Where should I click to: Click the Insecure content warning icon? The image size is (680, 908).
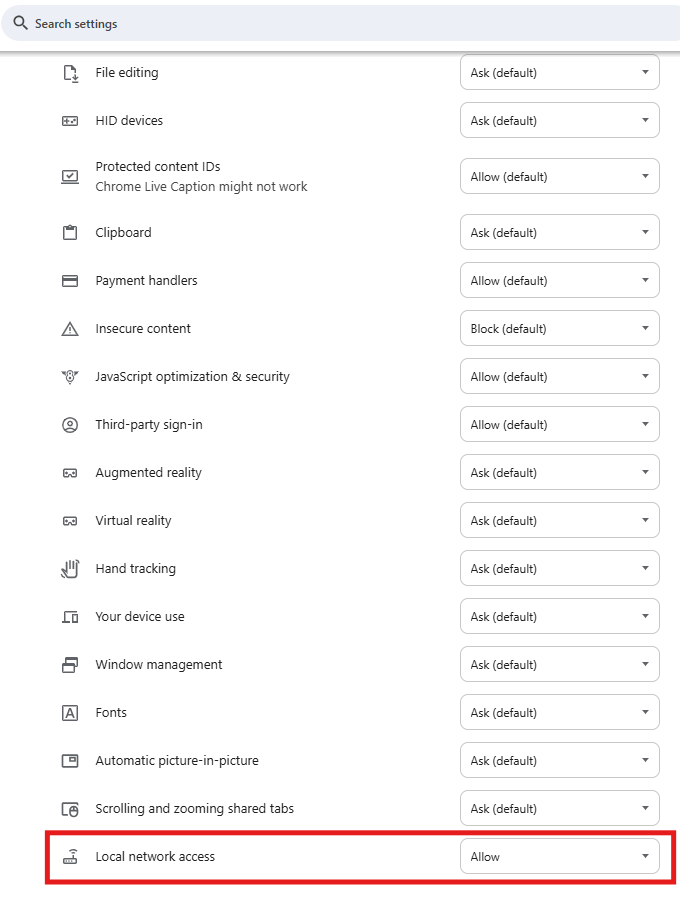[x=70, y=329]
